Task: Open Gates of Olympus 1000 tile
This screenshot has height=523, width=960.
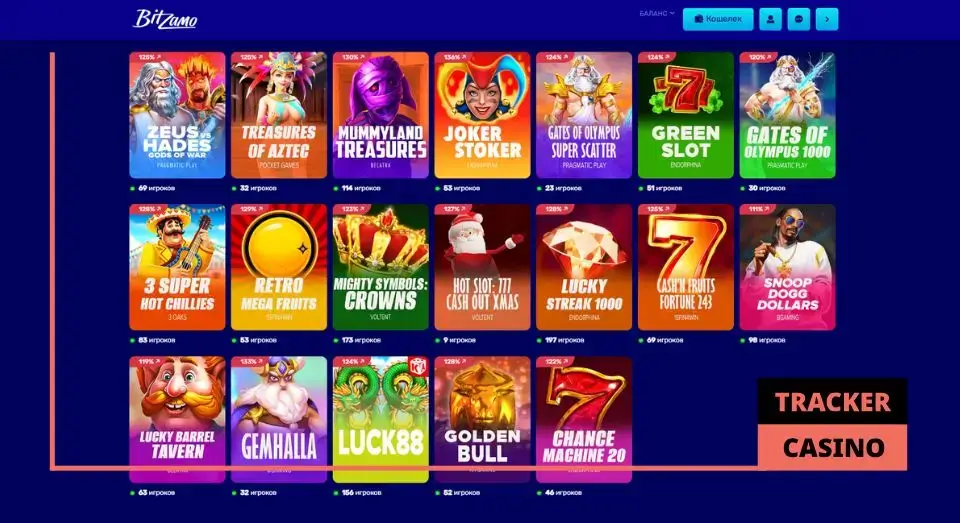Action: click(x=787, y=115)
